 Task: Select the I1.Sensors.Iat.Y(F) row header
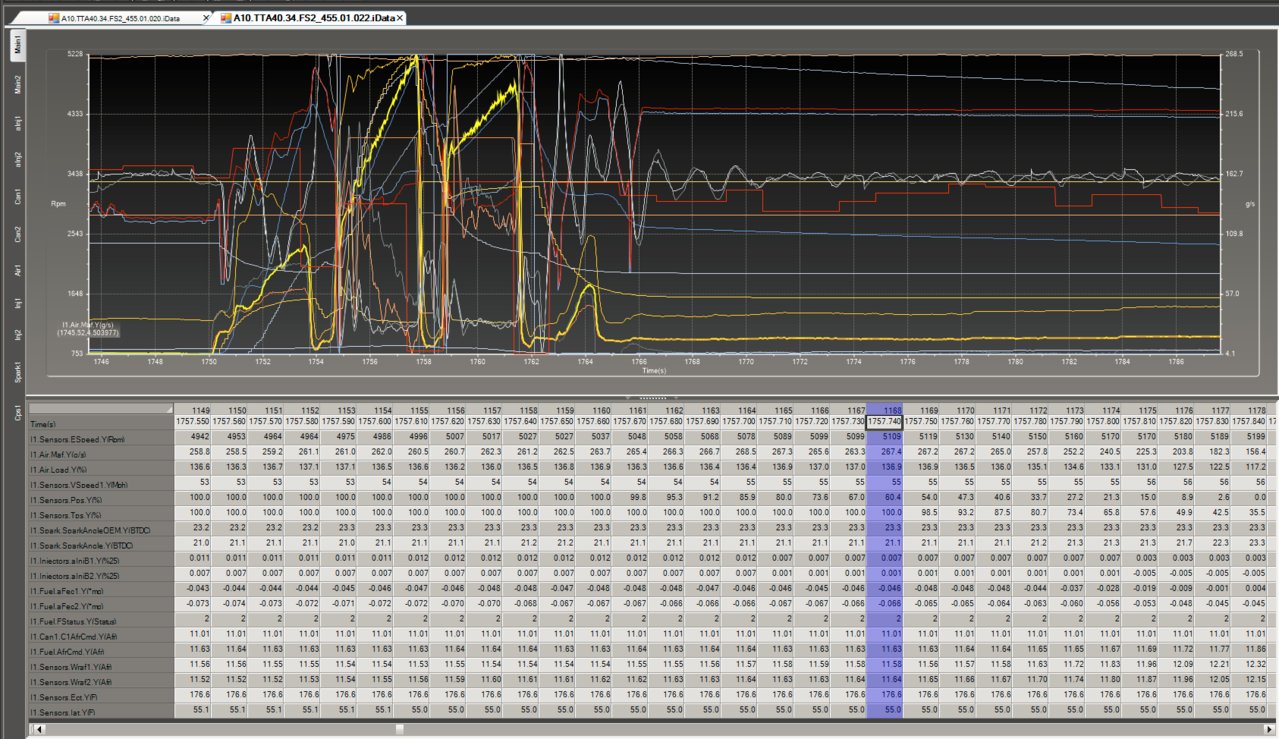pyautogui.click(x=103, y=709)
